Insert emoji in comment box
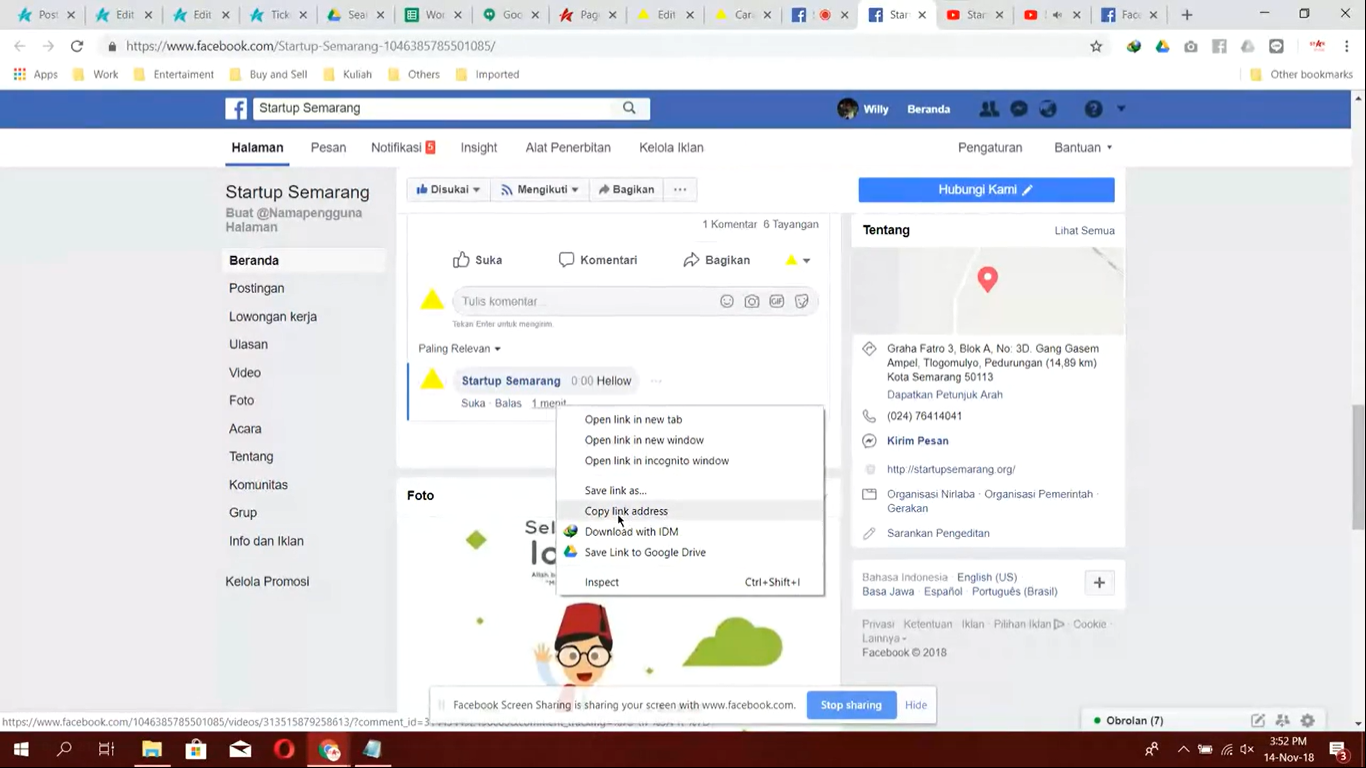The image size is (1366, 768). coord(727,301)
